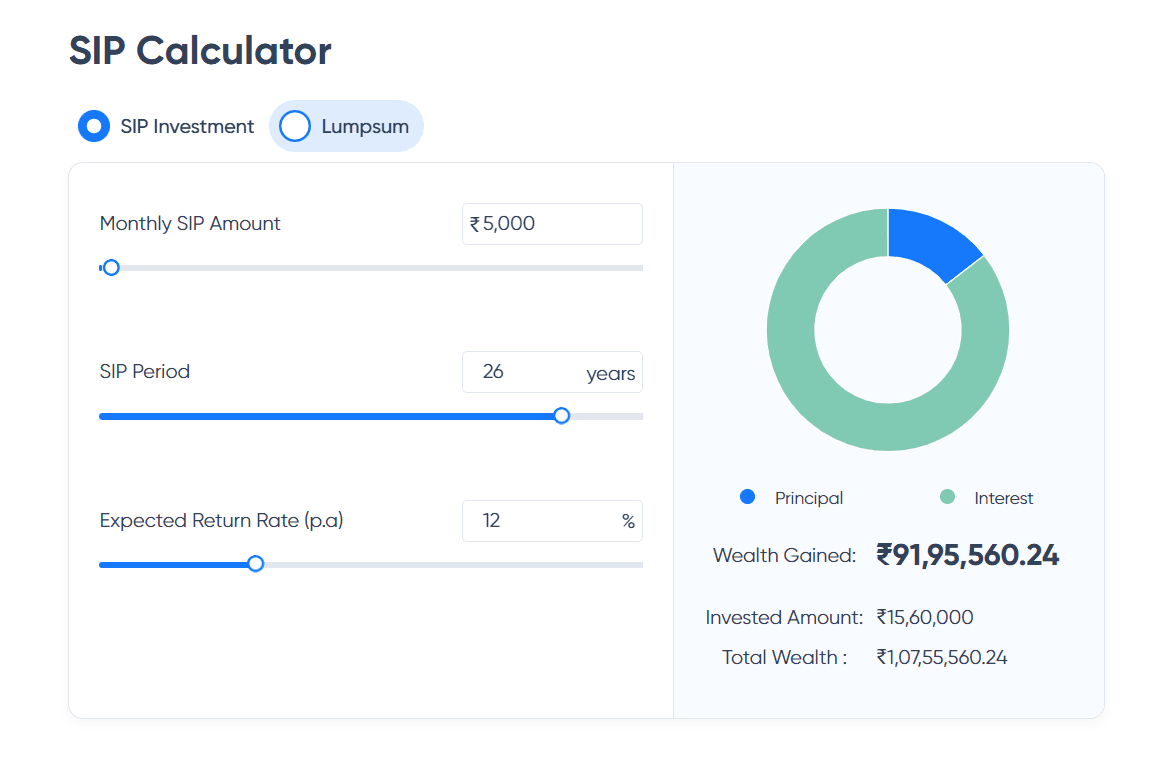1161x773 pixels.
Task: Click the Expected Return Rate slider handle
Action: point(255,564)
